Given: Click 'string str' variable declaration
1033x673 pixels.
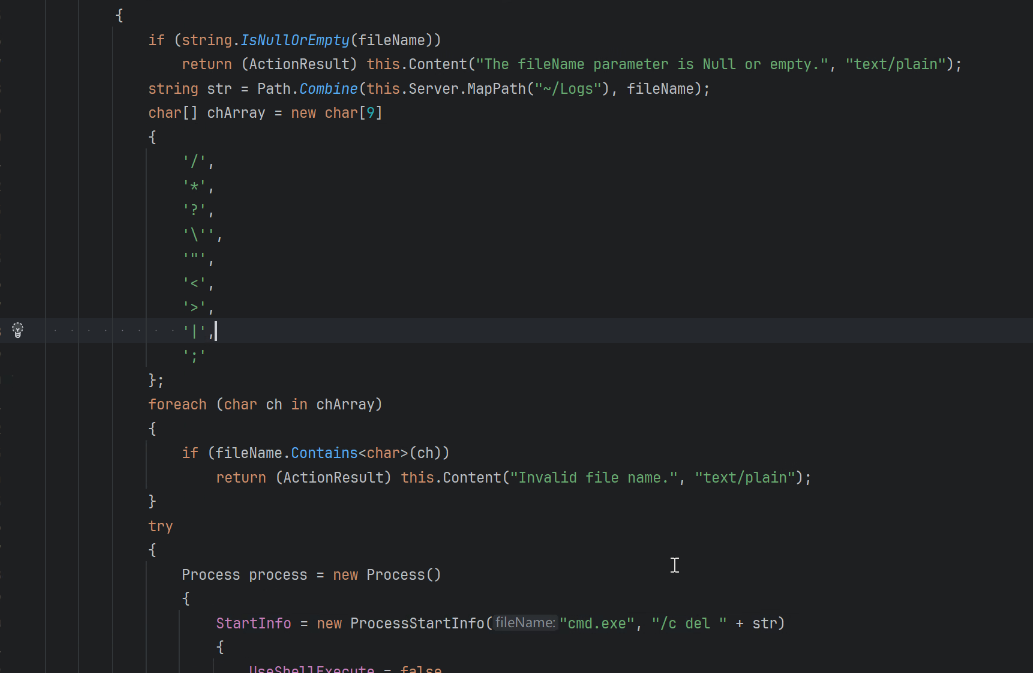Looking at the screenshot, I should 190,89.
